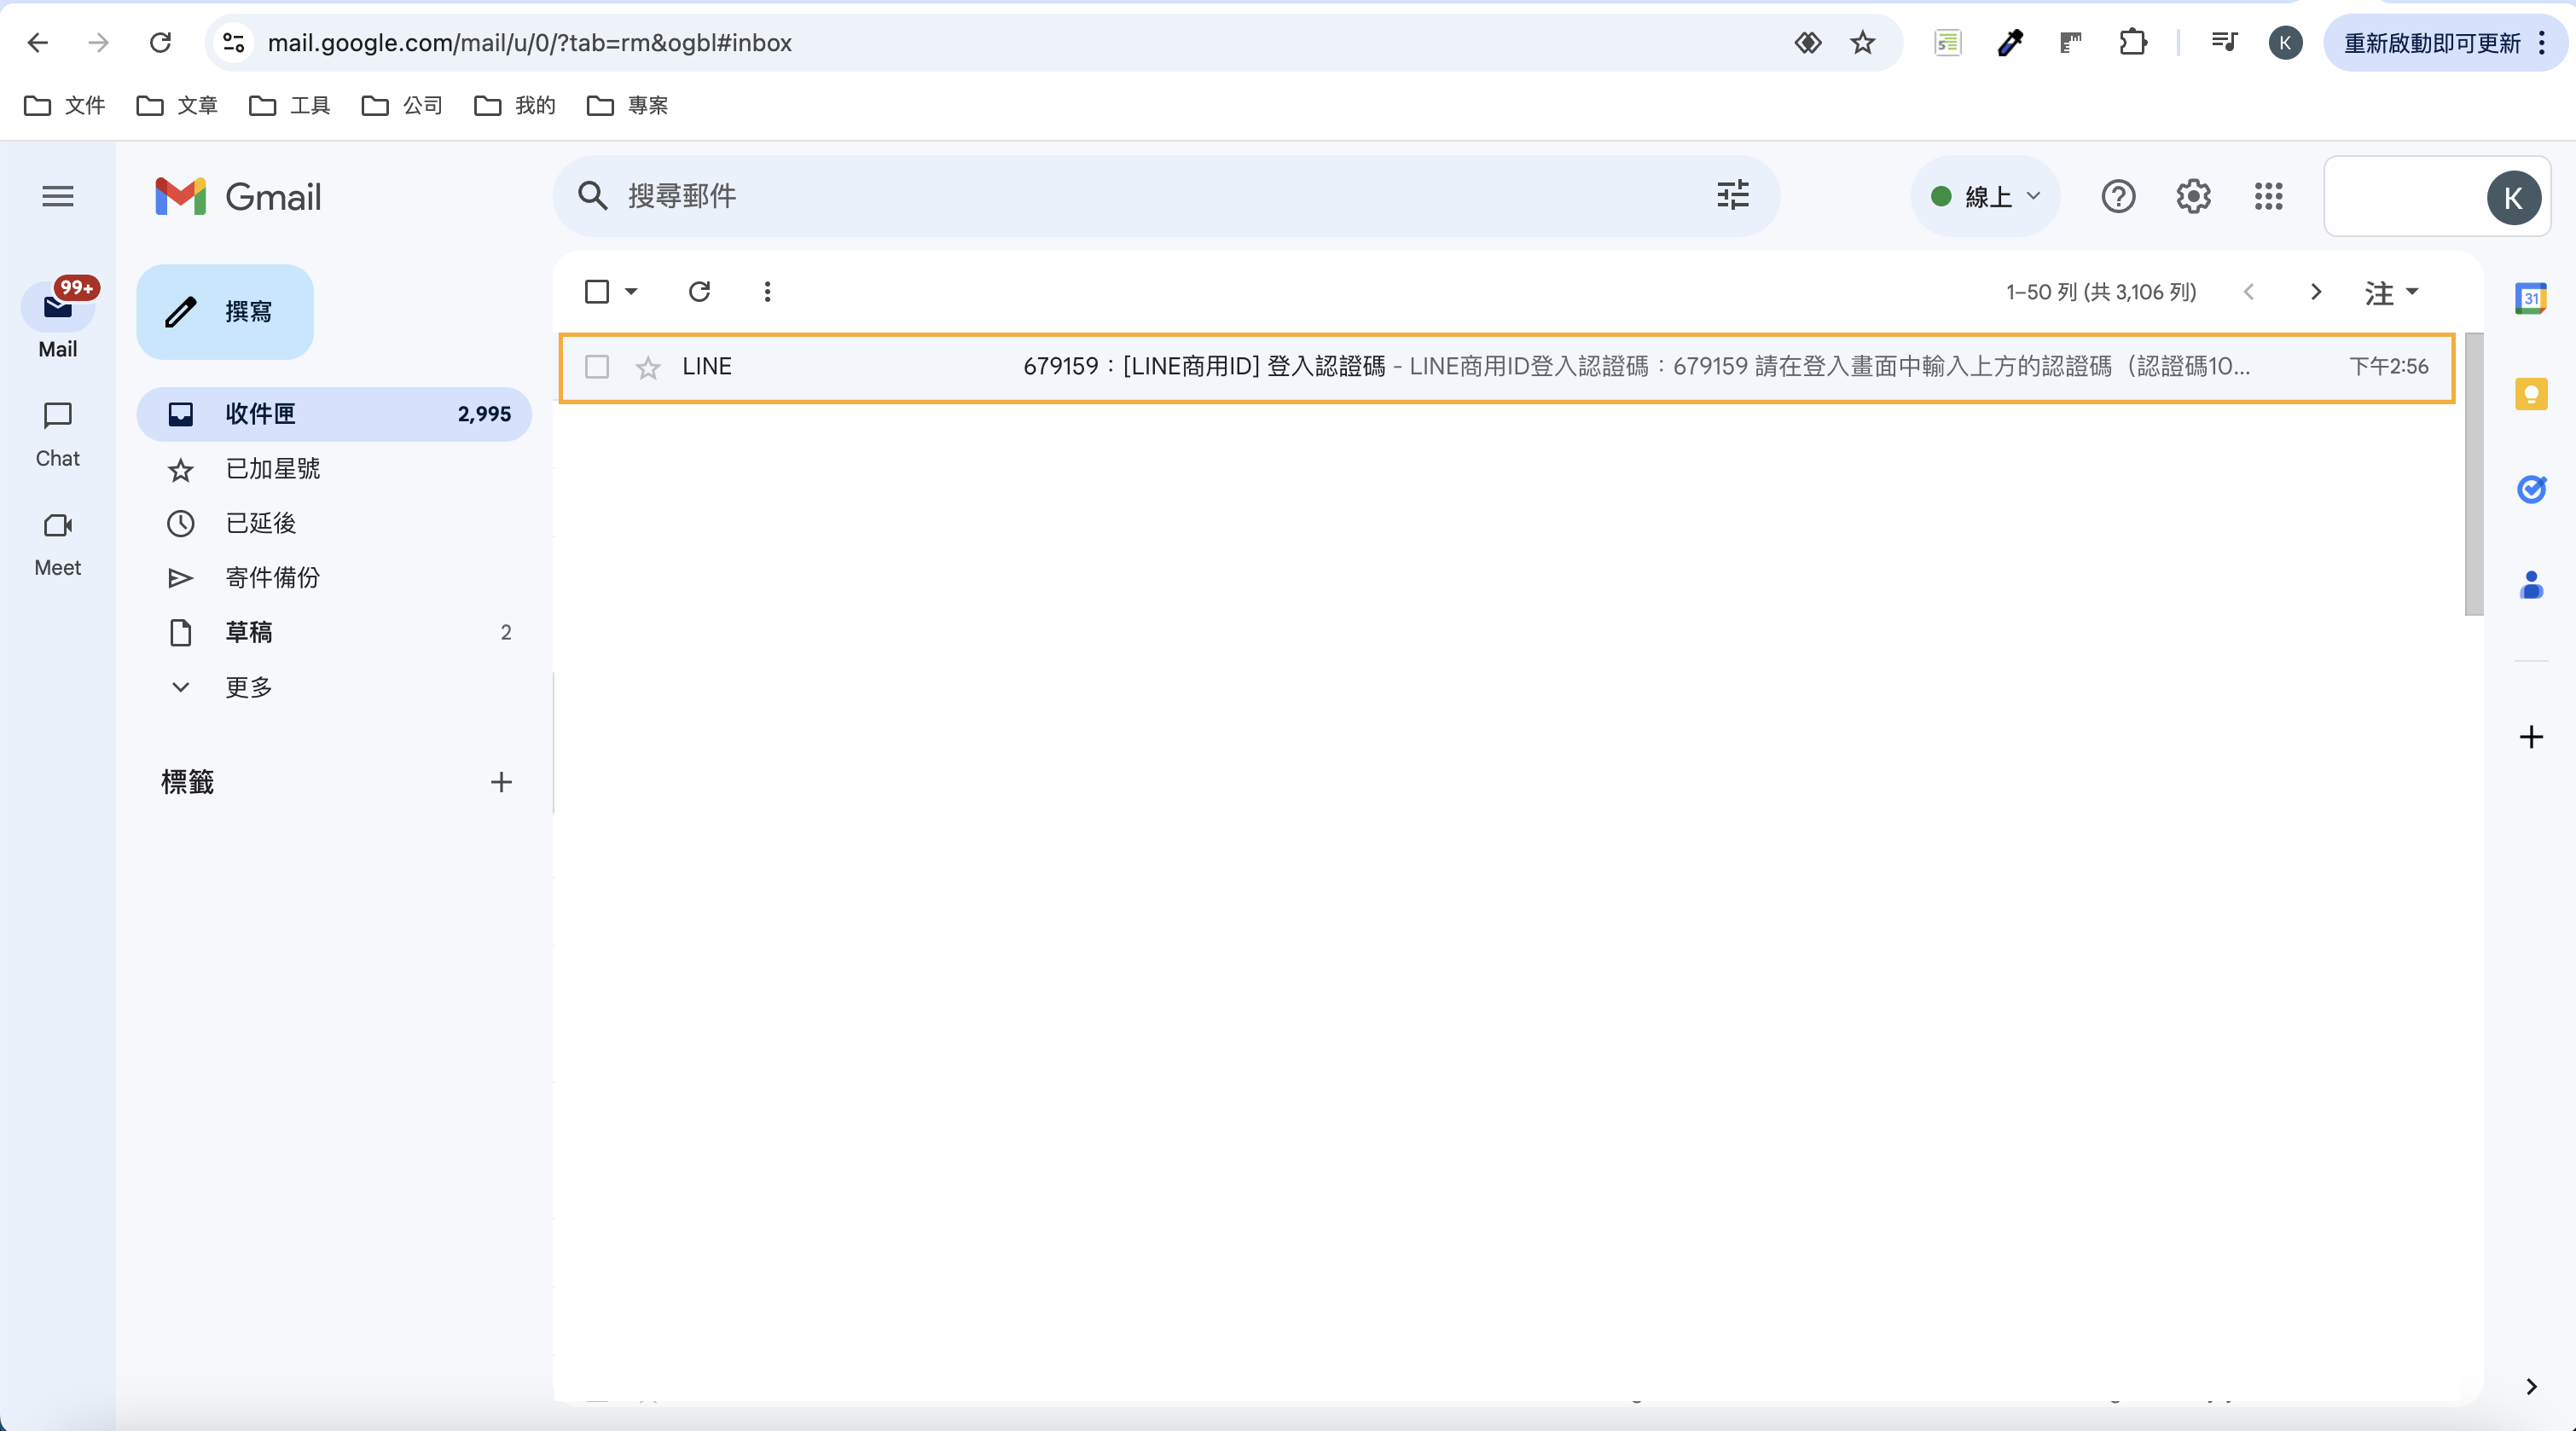Open Contacts side panel
This screenshot has width=2576, height=1431.
pyautogui.click(x=2531, y=585)
